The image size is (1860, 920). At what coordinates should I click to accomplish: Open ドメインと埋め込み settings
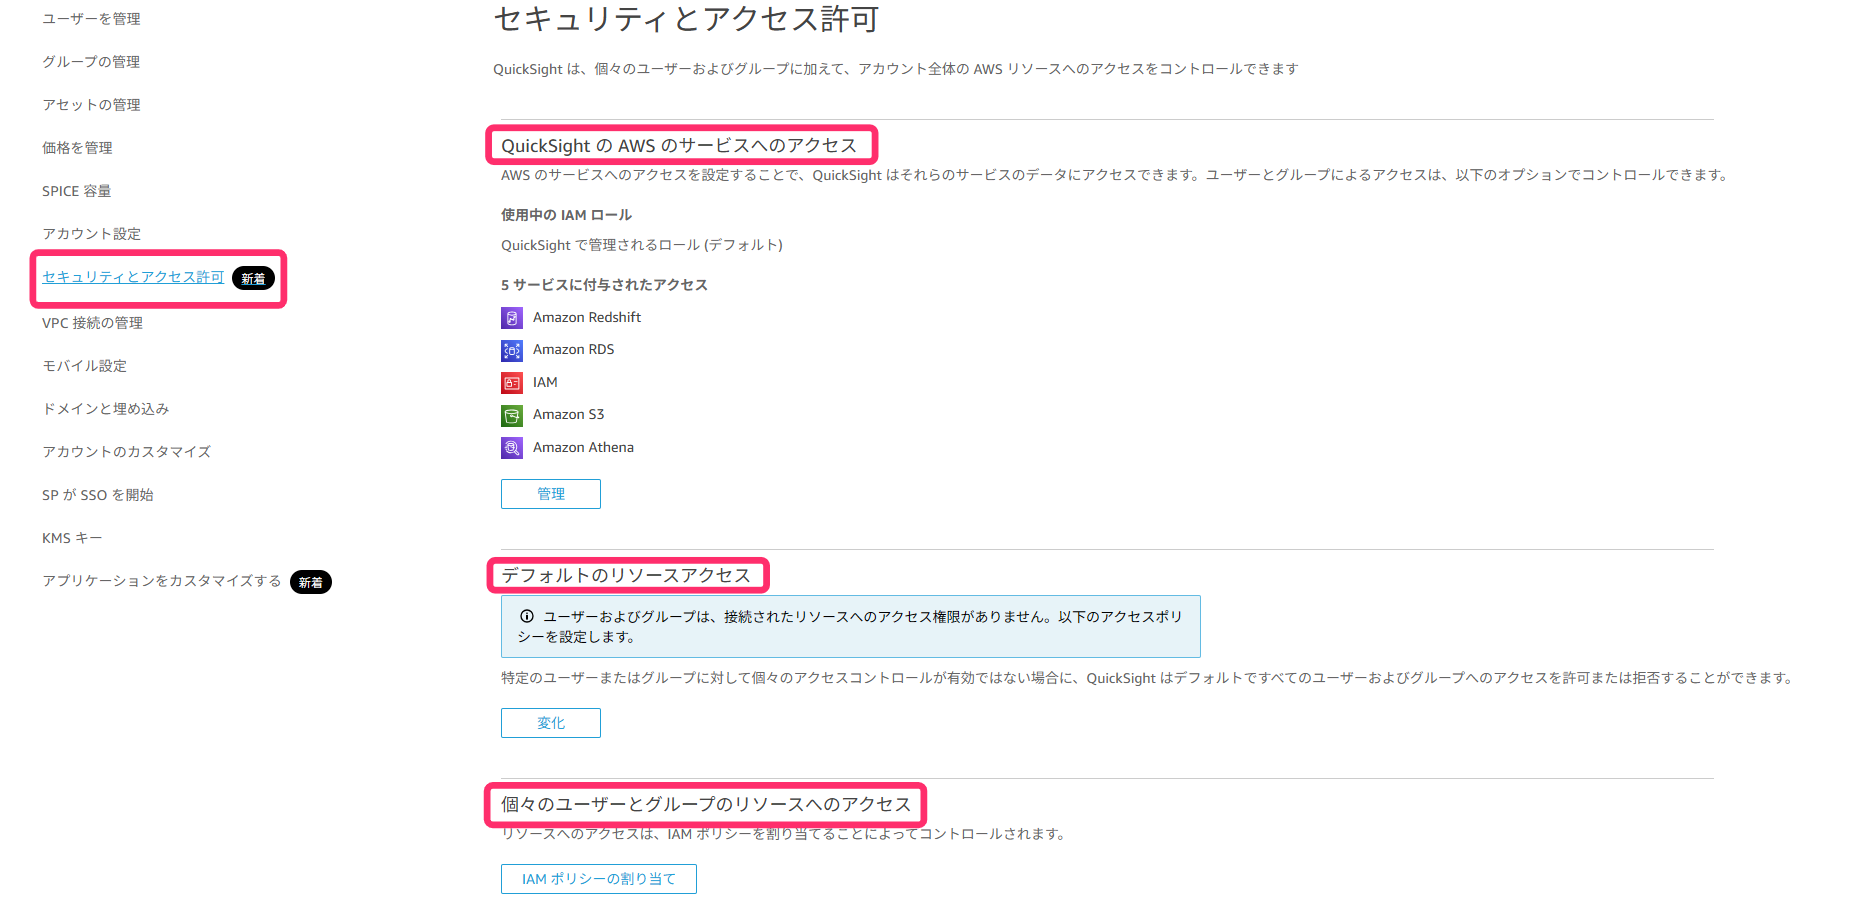(106, 409)
